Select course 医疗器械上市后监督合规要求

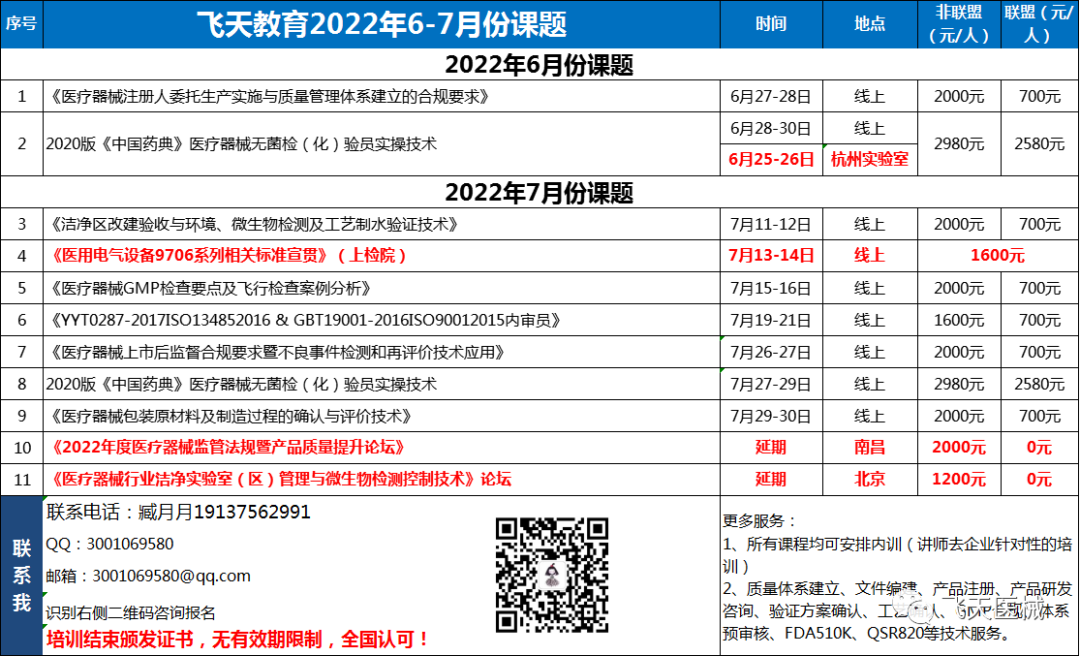tap(382, 352)
